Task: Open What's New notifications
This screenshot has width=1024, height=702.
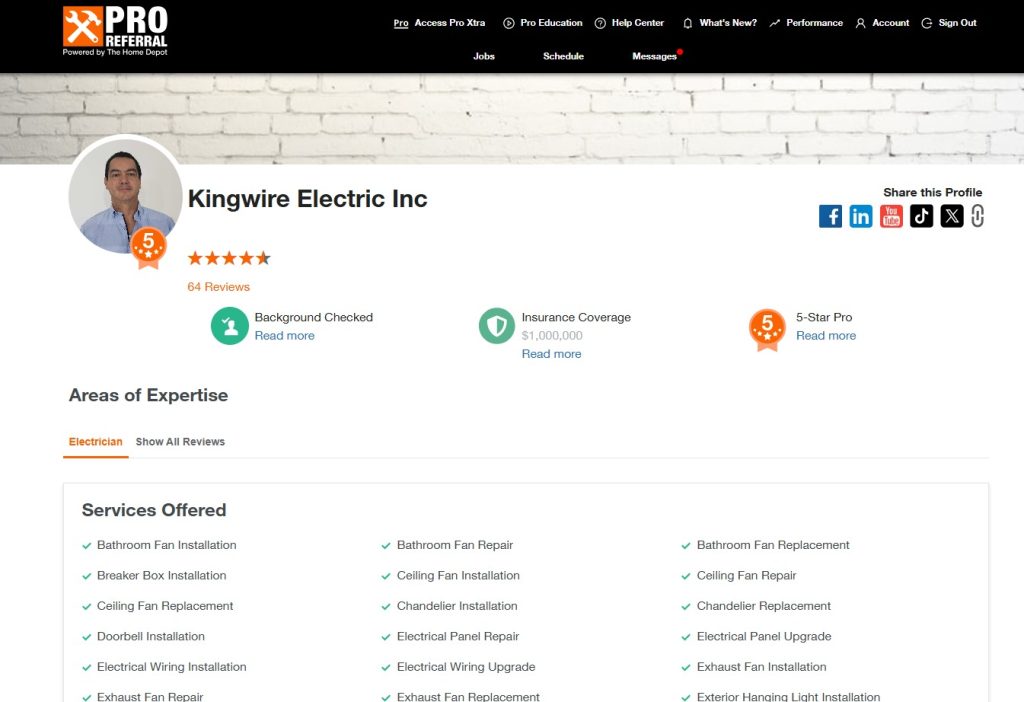Action: (x=719, y=23)
